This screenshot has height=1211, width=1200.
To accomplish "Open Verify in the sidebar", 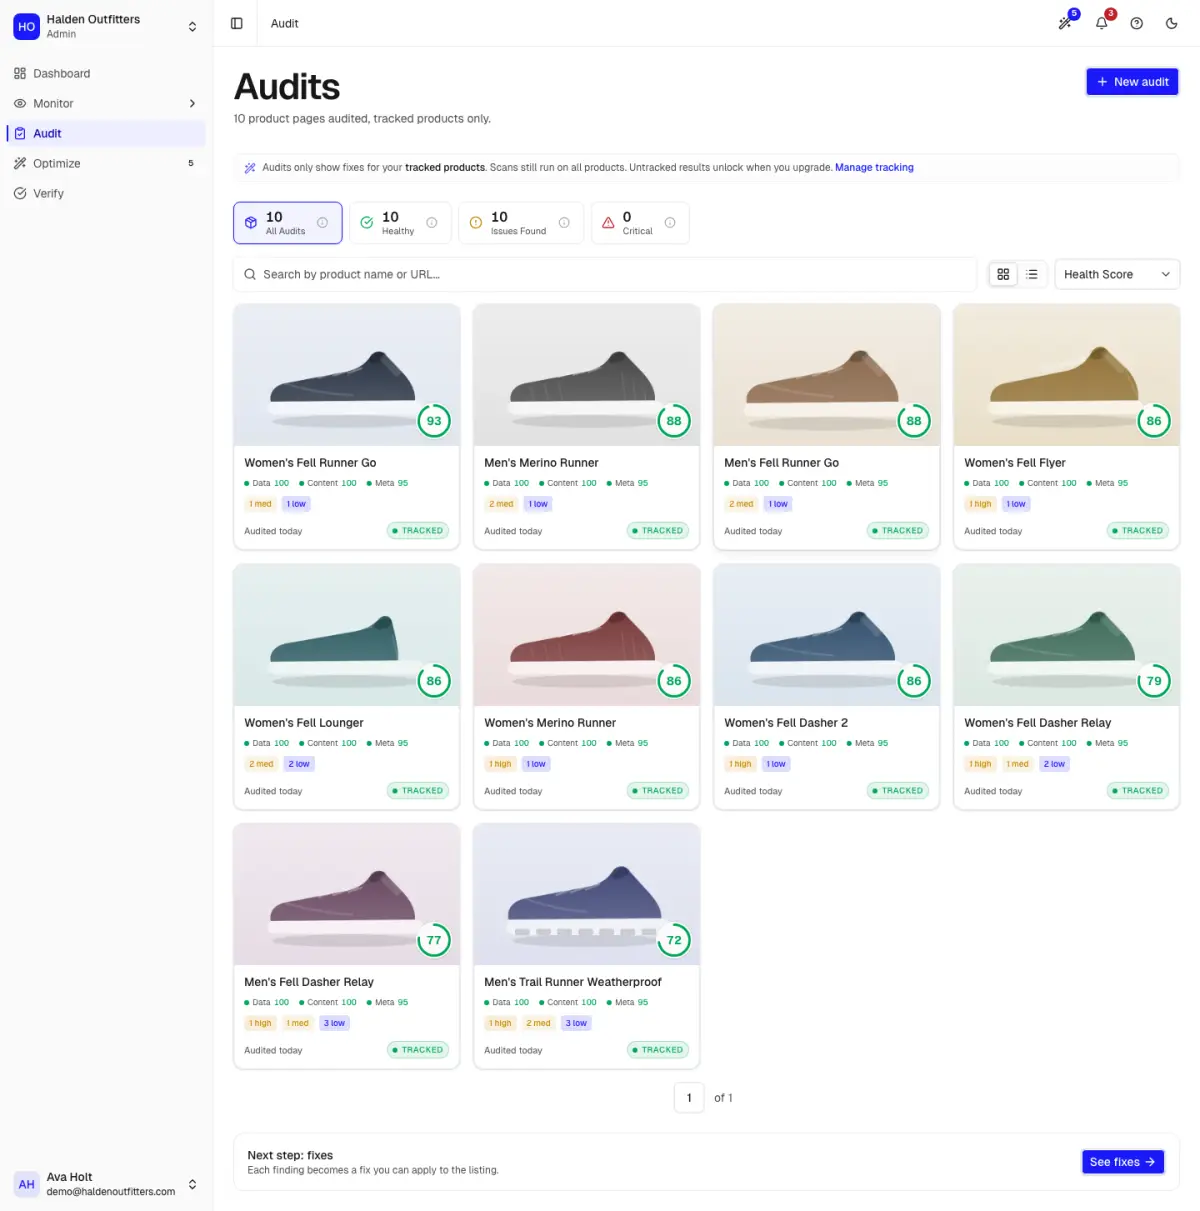I will 106,193.
